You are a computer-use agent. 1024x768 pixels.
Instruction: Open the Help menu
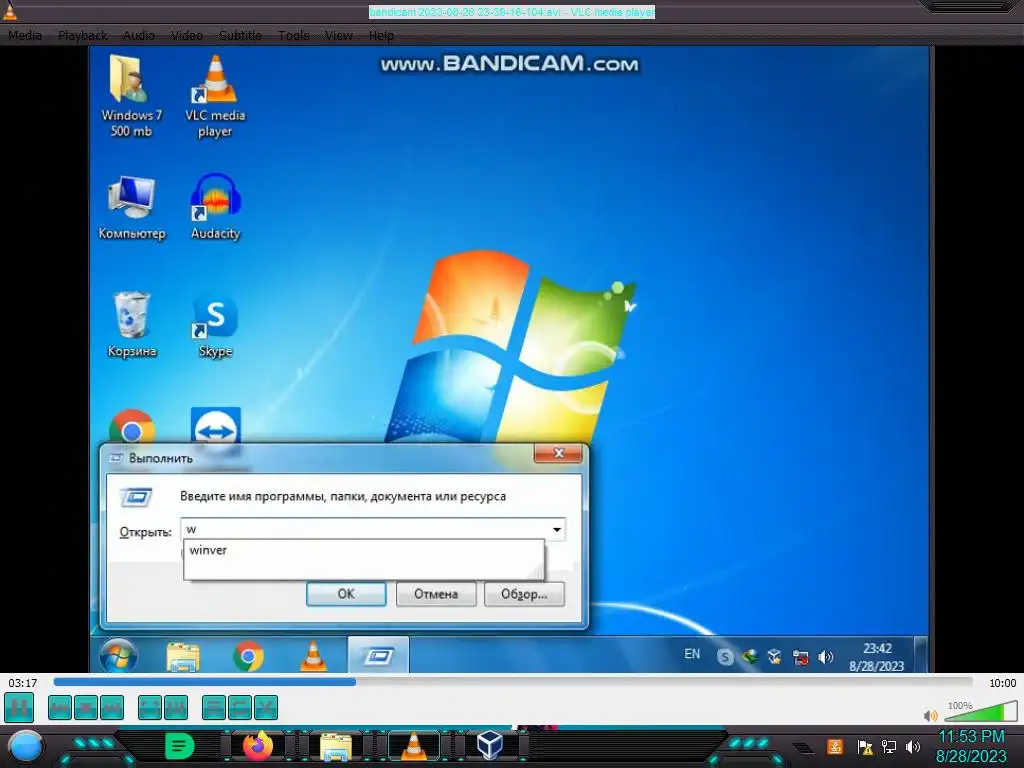point(381,35)
